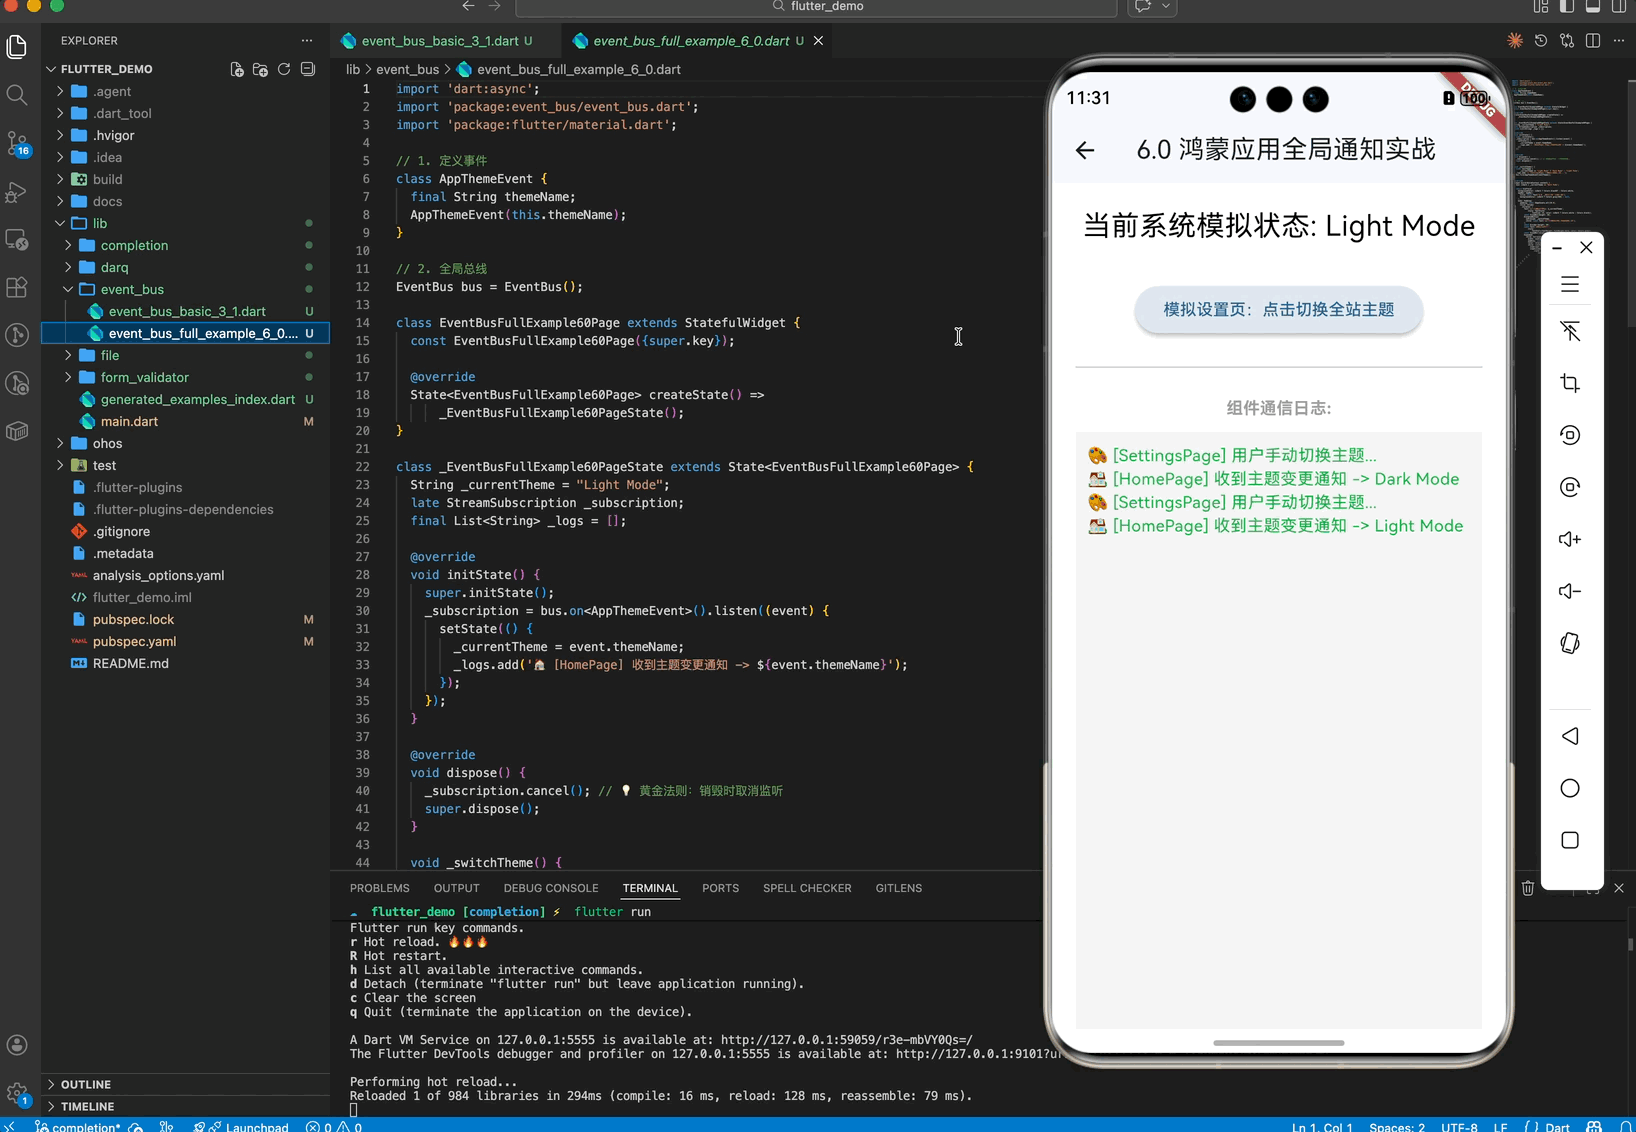Lower emulator volume with speaker minus icon
This screenshot has height=1132, width=1636.
[x=1570, y=591]
